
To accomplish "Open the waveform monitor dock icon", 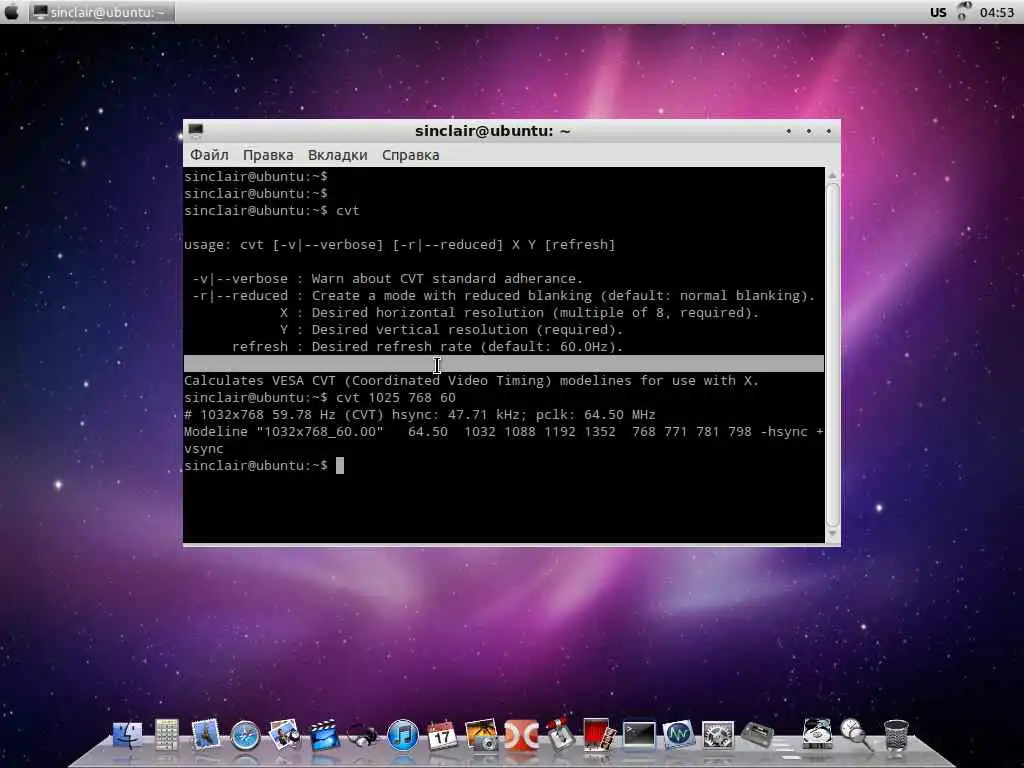I will click(678, 735).
